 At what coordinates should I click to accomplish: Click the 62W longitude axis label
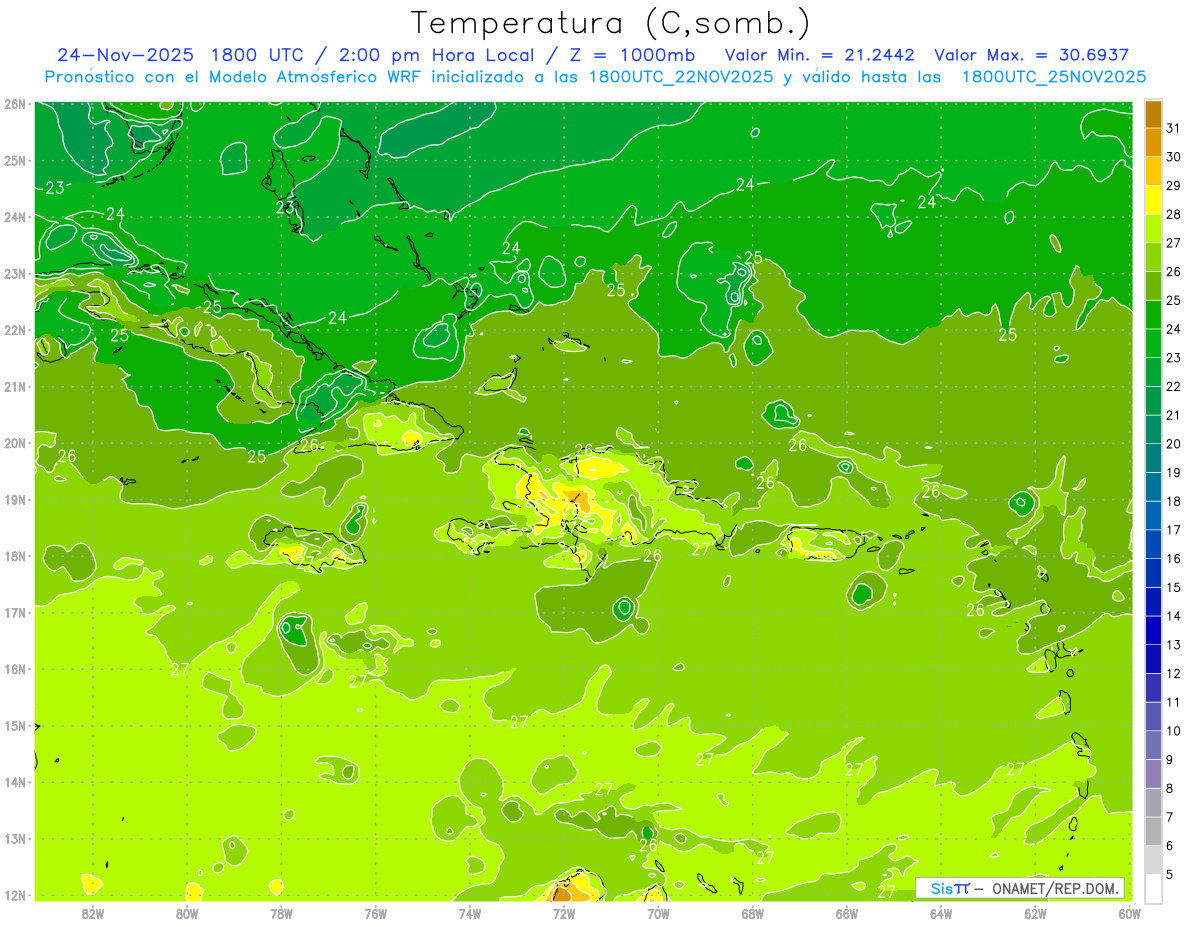[1035, 913]
